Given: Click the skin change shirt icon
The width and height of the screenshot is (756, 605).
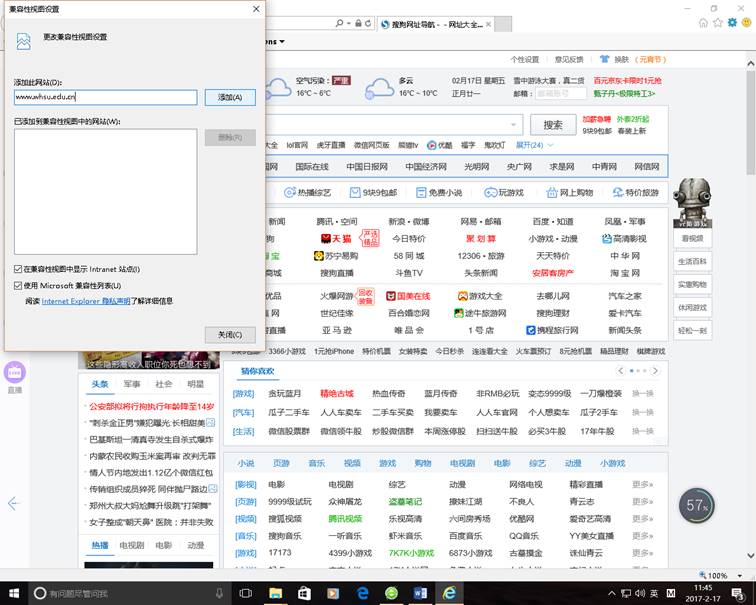Looking at the screenshot, I should [x=605, y=59].
